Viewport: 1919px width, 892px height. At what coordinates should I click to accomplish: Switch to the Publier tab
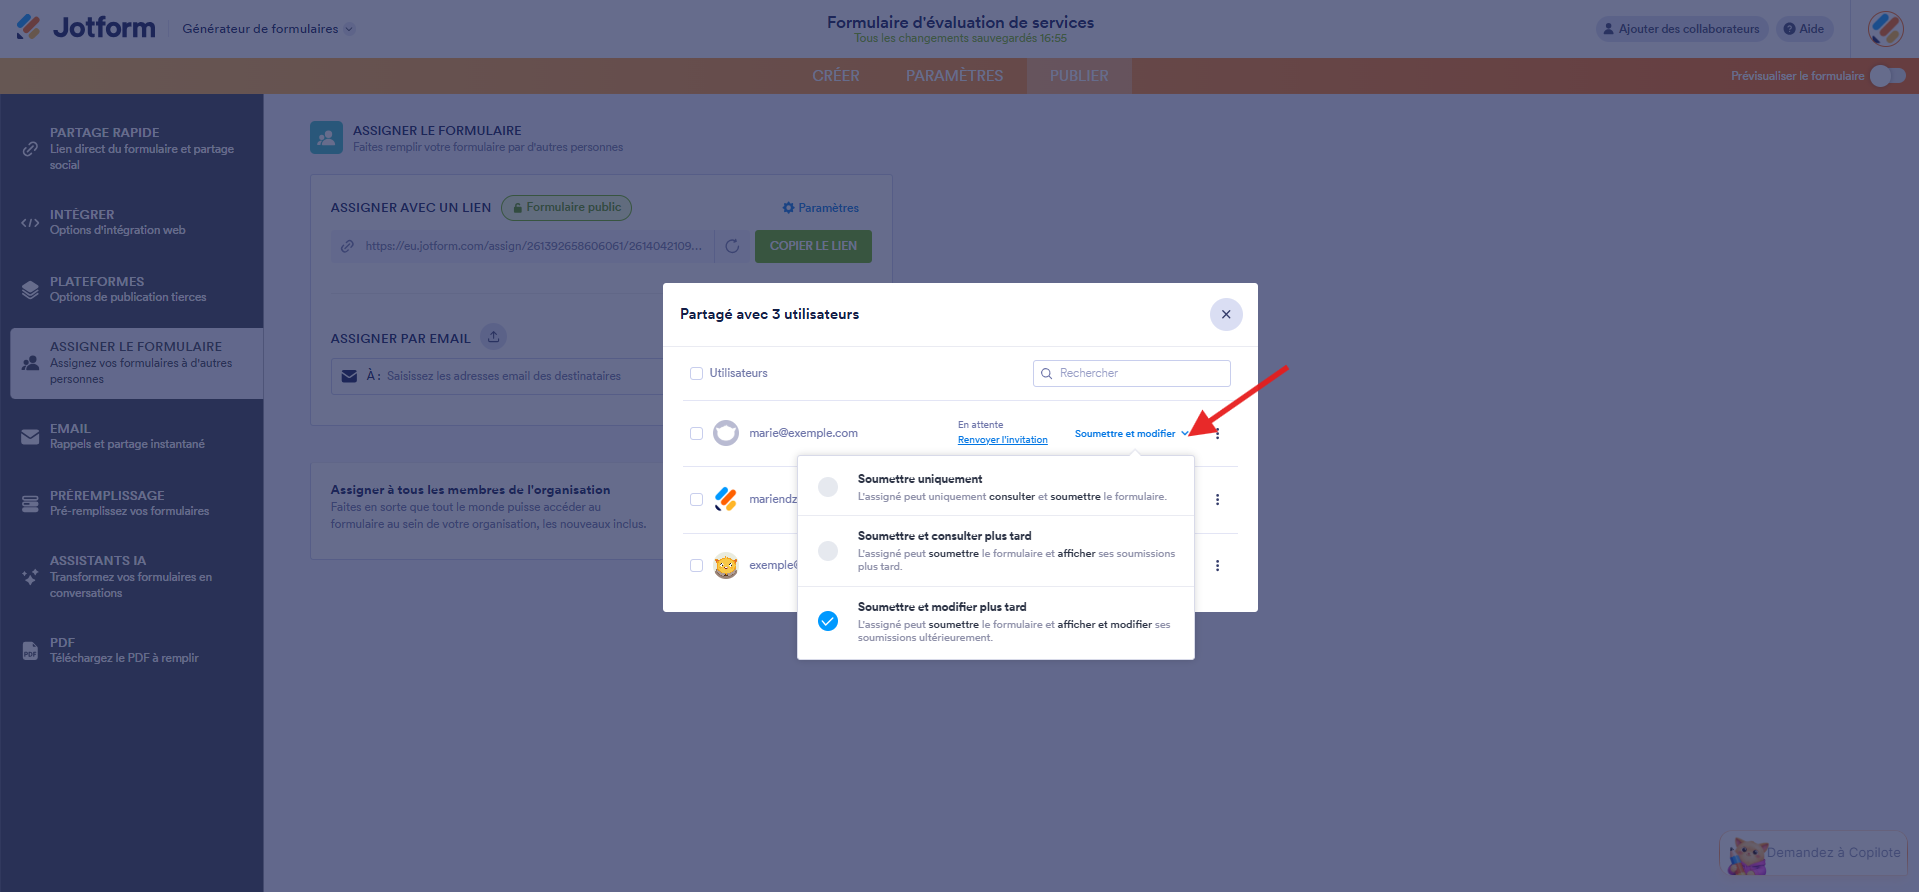point(1079,76)
